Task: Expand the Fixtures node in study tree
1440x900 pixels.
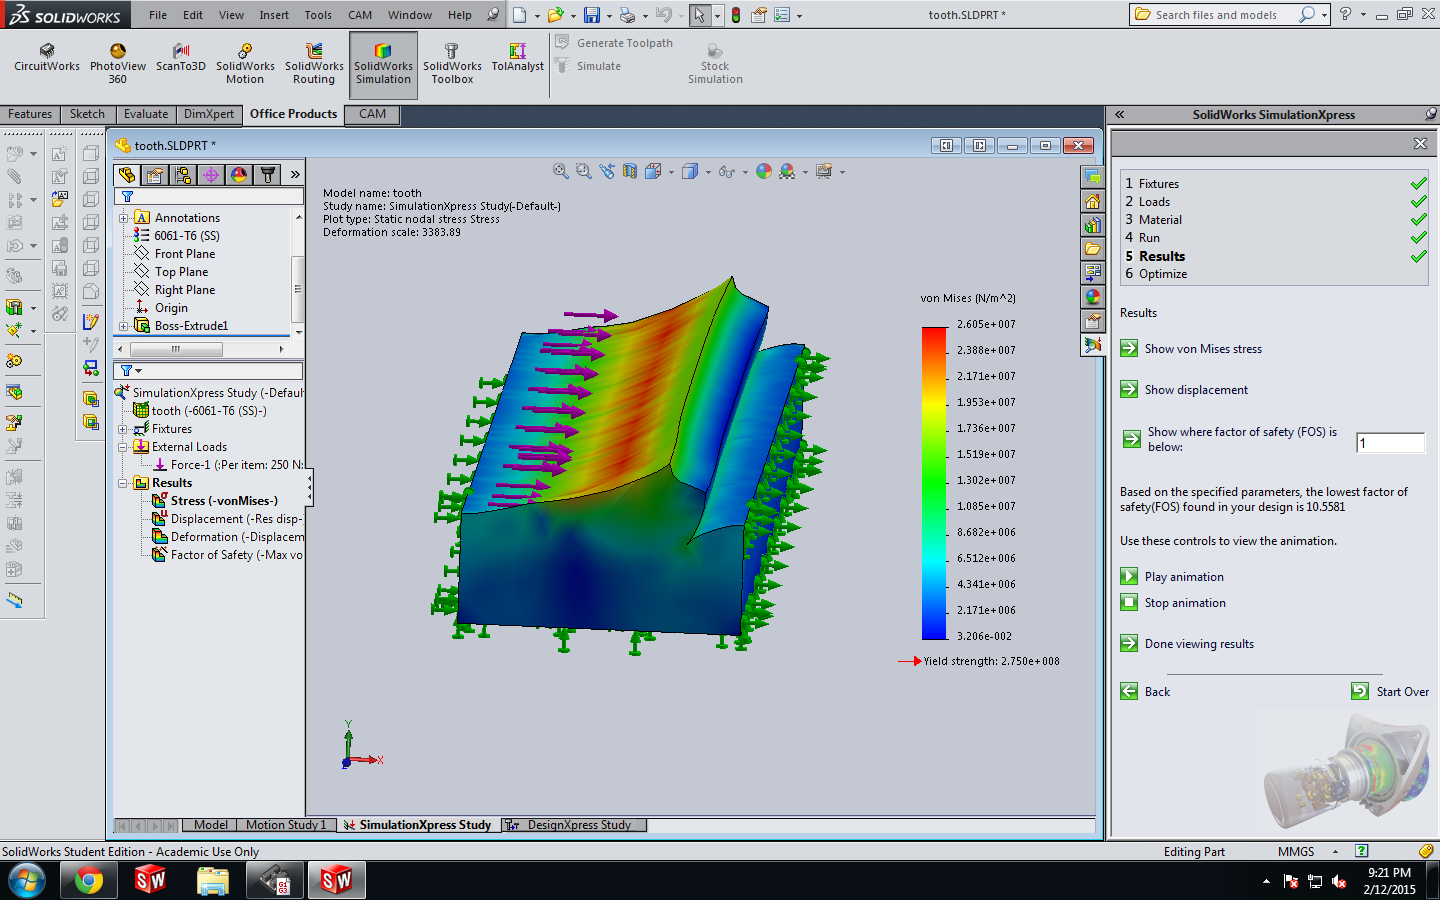Action: coord(124,429)
